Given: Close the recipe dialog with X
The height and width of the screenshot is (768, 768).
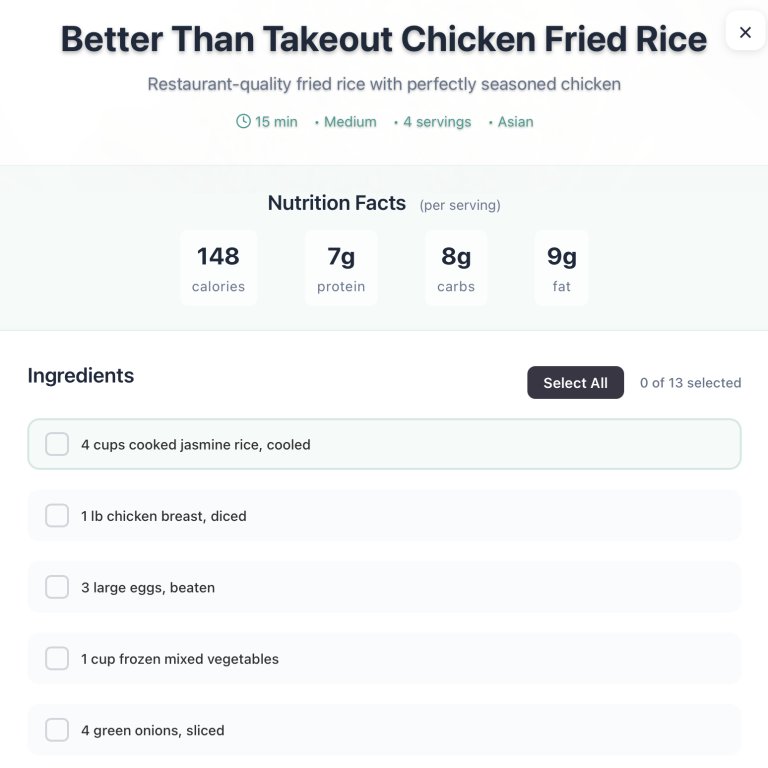Looking at the screenshot, I should (745, 32).
